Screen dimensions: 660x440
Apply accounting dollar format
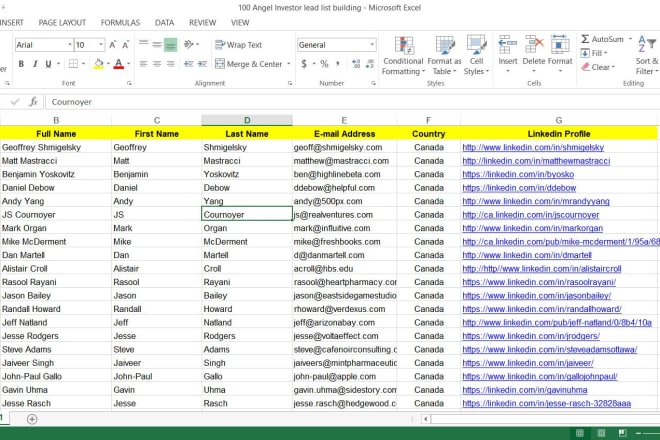pos(304,64)
